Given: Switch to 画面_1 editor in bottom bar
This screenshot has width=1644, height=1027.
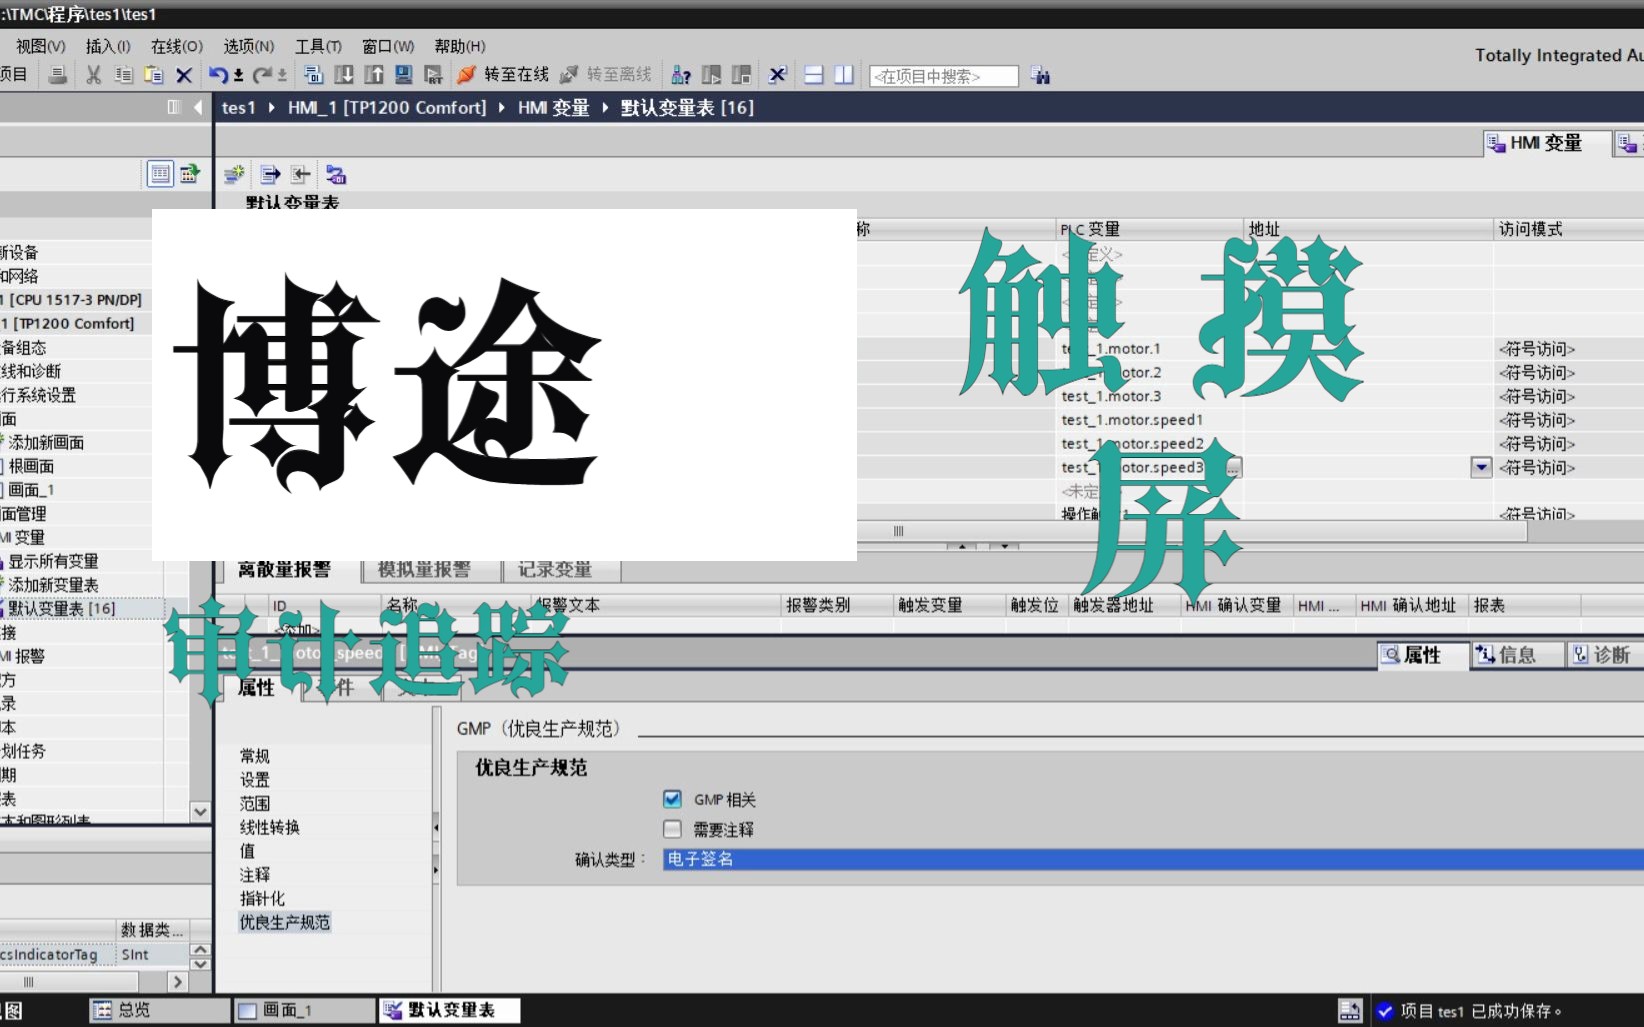Looking at the screenshot, I should click(305, 1011).
